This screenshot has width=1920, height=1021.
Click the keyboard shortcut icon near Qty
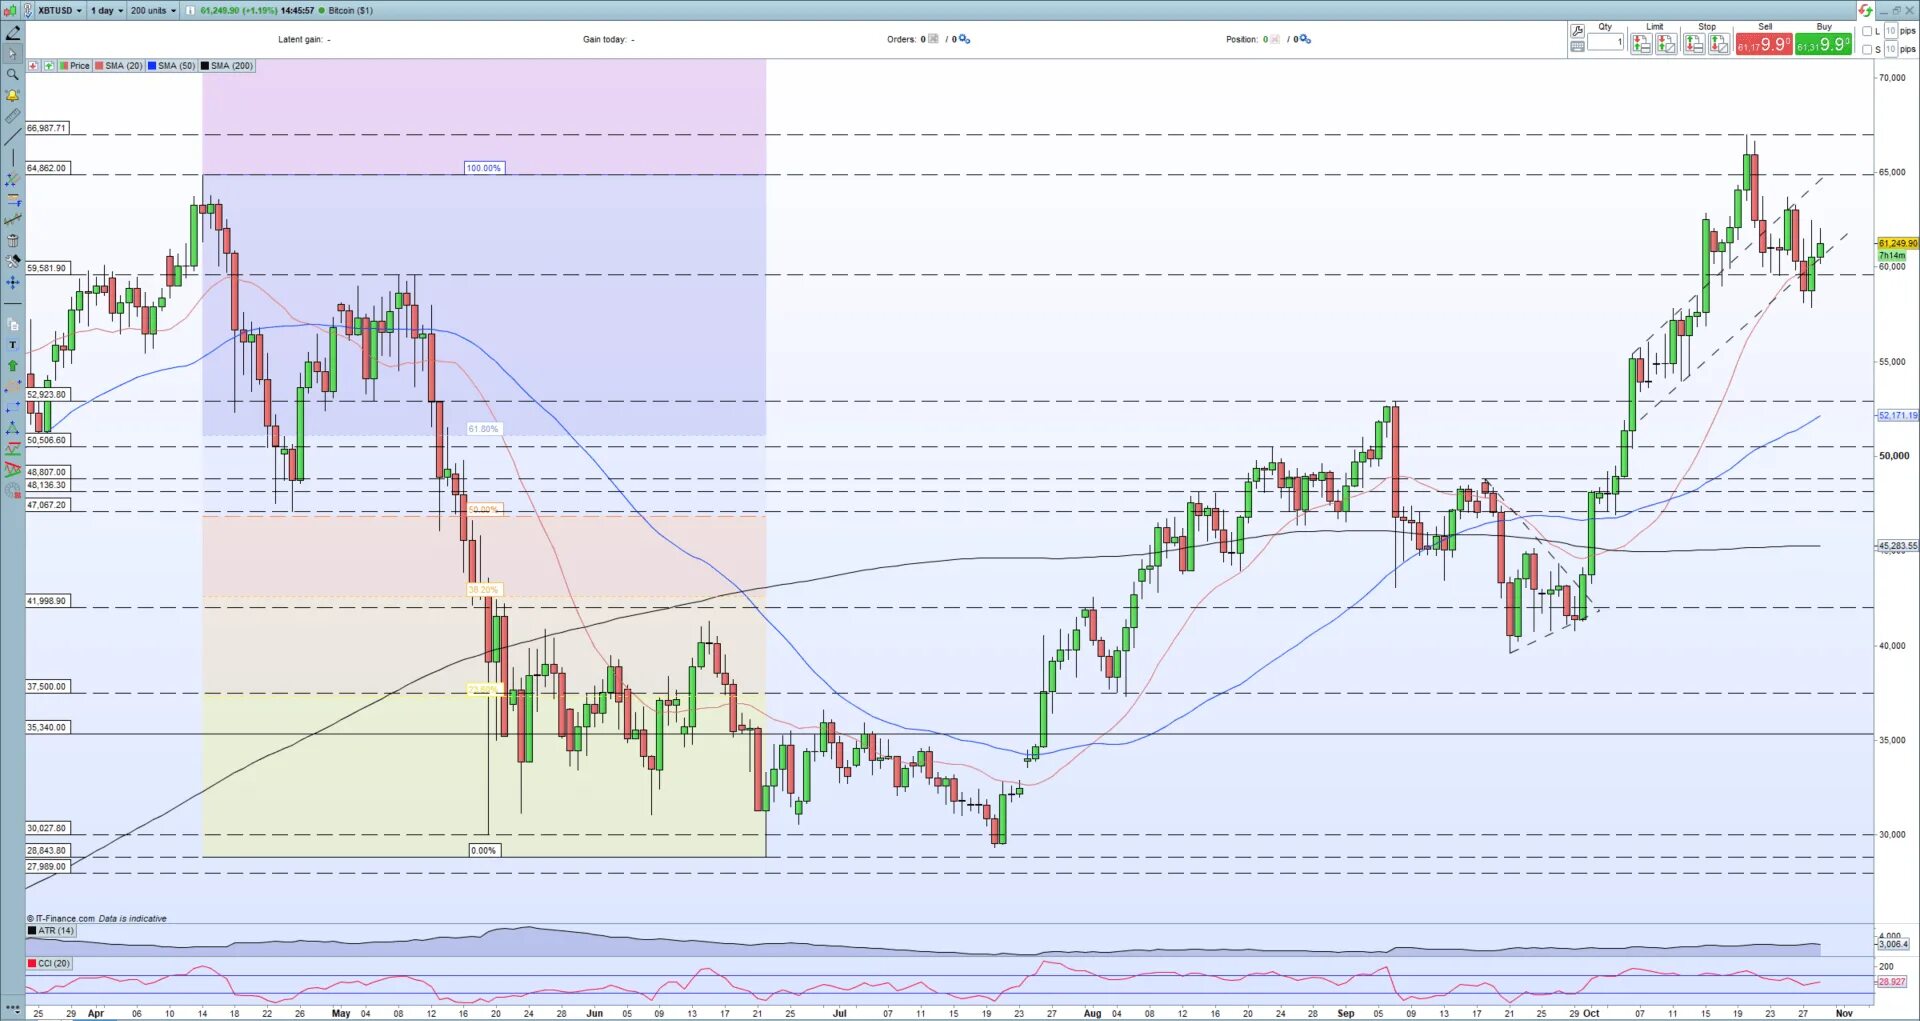click(x=1577, y=46)
